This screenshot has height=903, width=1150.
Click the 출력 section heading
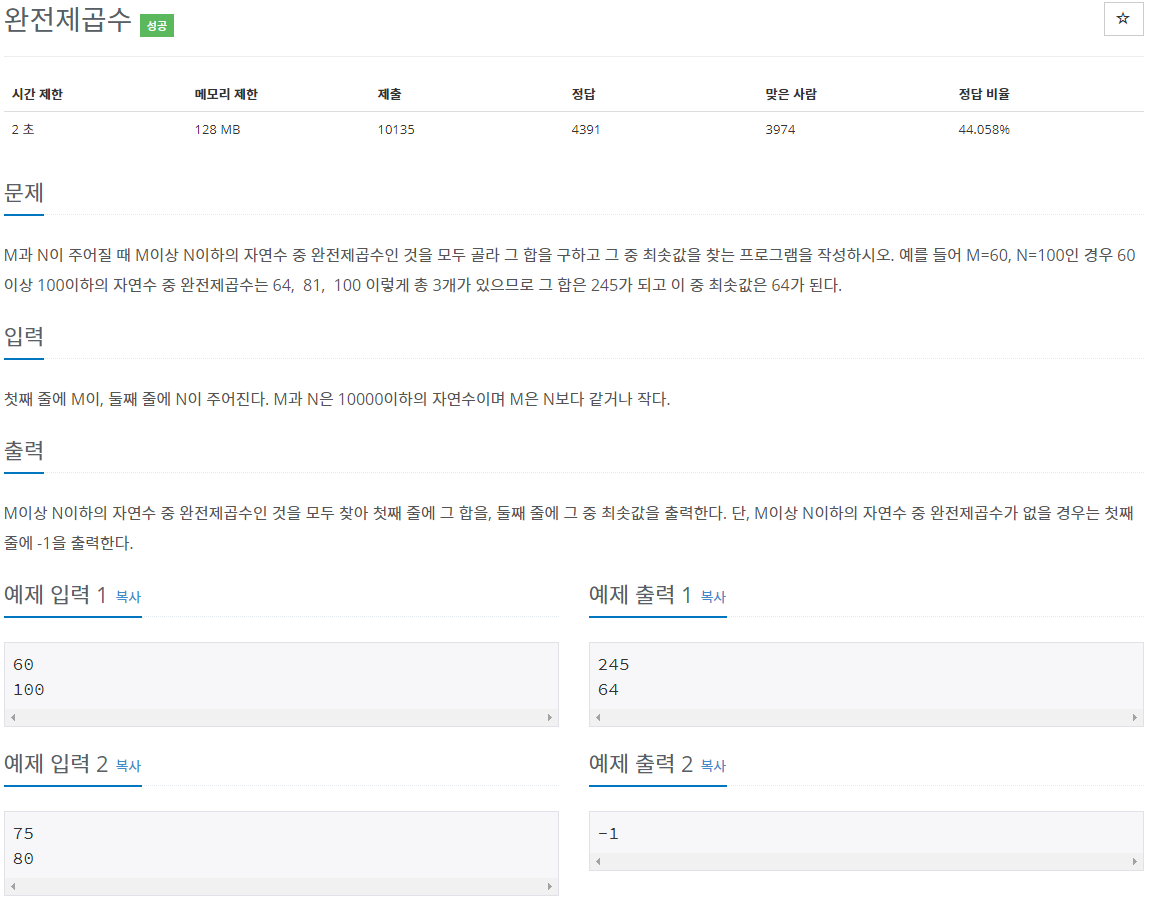click(24, 450)
